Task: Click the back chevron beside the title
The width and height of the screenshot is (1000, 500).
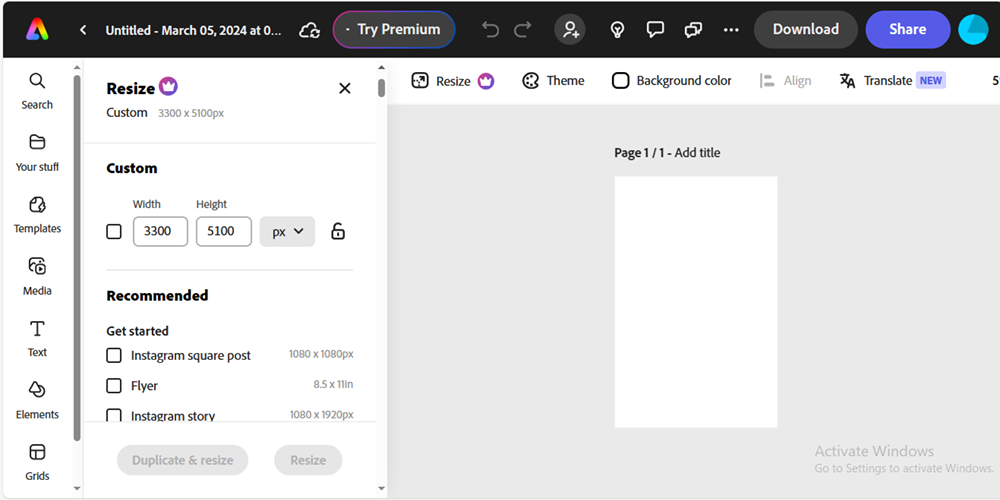Action: (x=83, y=30)
